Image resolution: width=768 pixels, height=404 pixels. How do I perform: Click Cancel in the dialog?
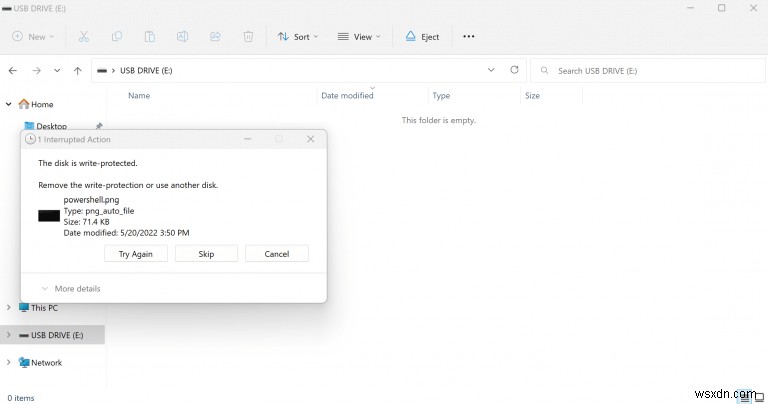coord(277,254)
